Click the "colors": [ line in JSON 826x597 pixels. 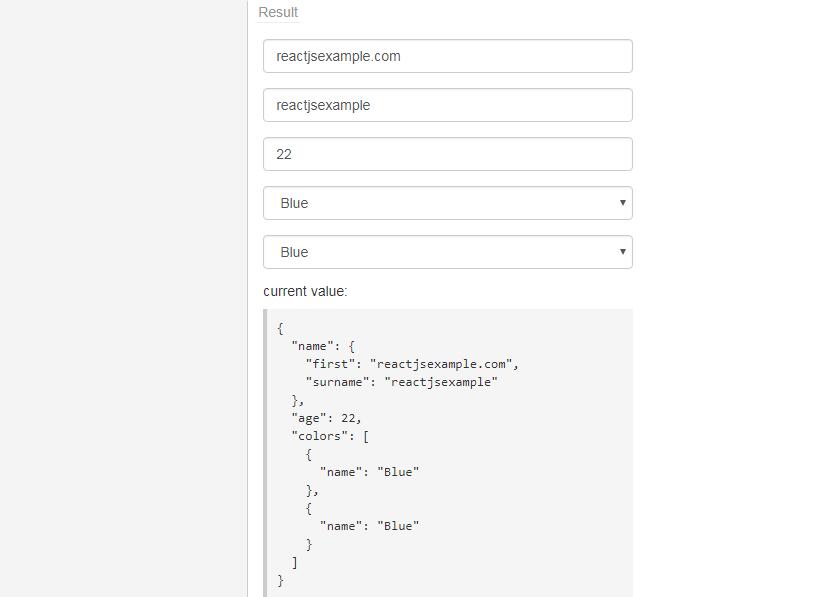point(330,436)
